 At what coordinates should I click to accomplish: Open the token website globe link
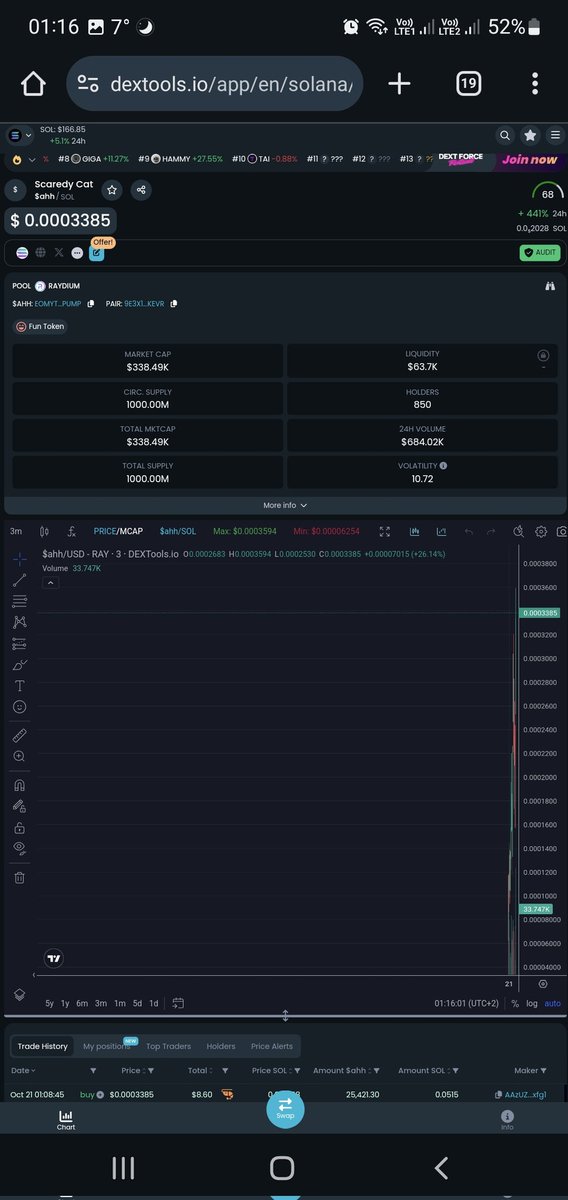[x=40, y=253]
